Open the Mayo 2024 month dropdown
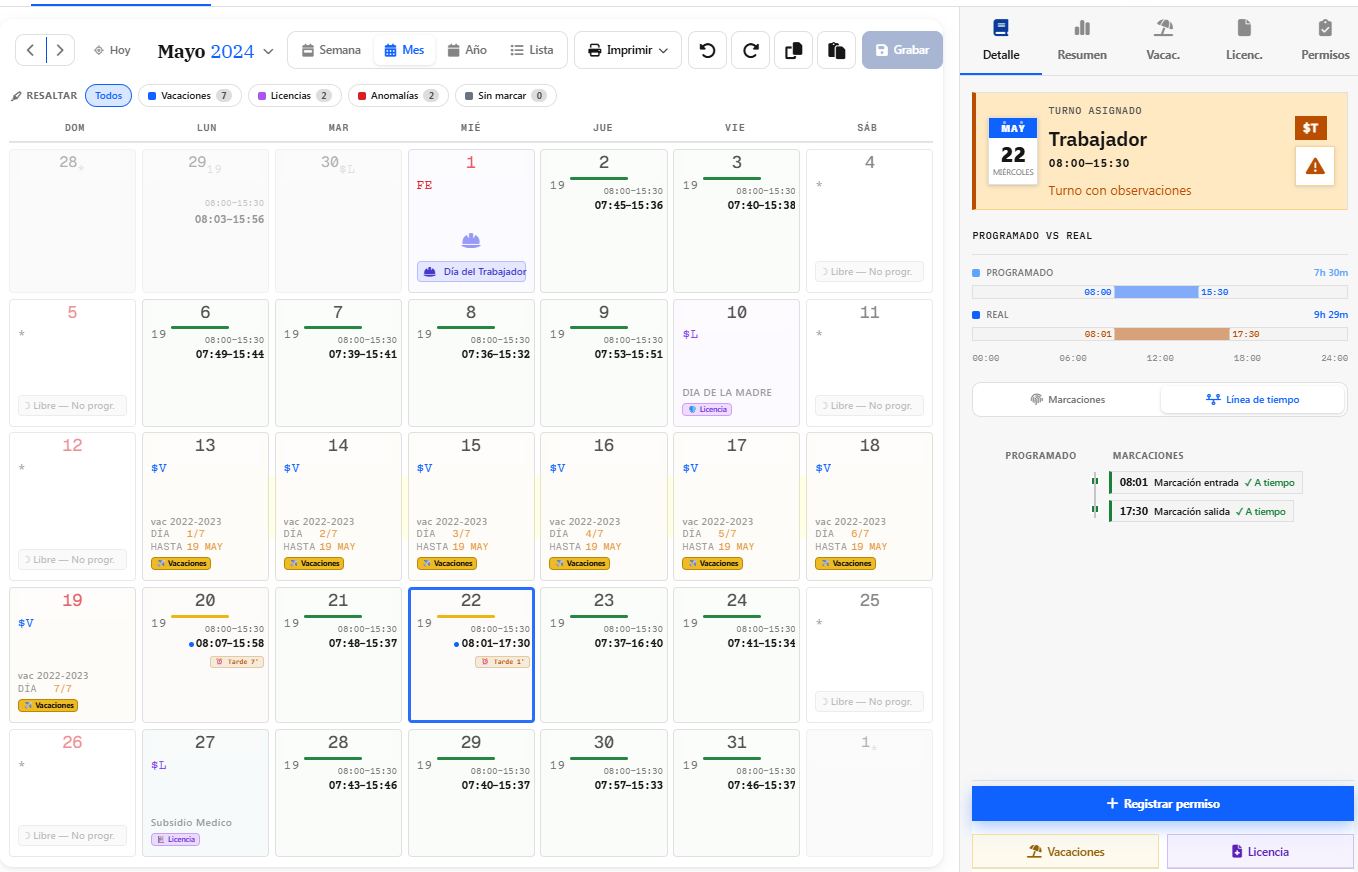 point(216,50)
